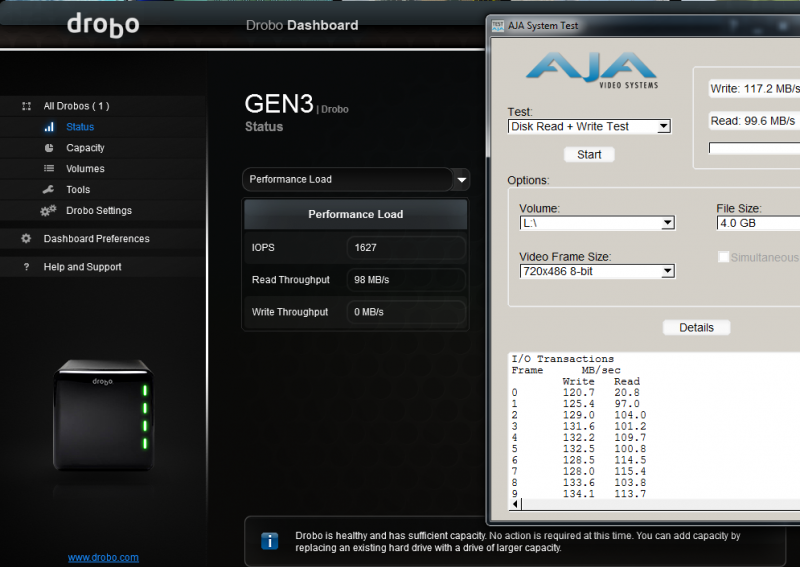Image resolution: width=800 pixels, height=567 pixels.
Task: Click the Performance Load combo box field
Action: point(347,179)
